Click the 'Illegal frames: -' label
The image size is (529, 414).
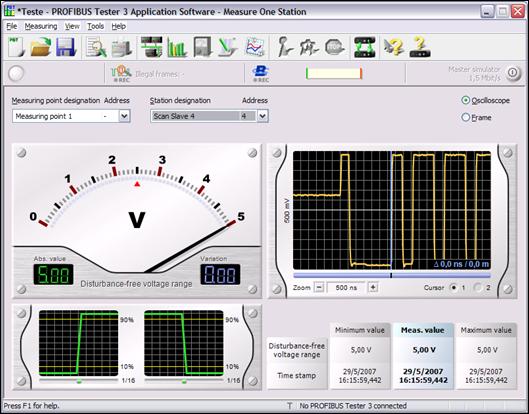pyautogui.click(x=160, y=74)
